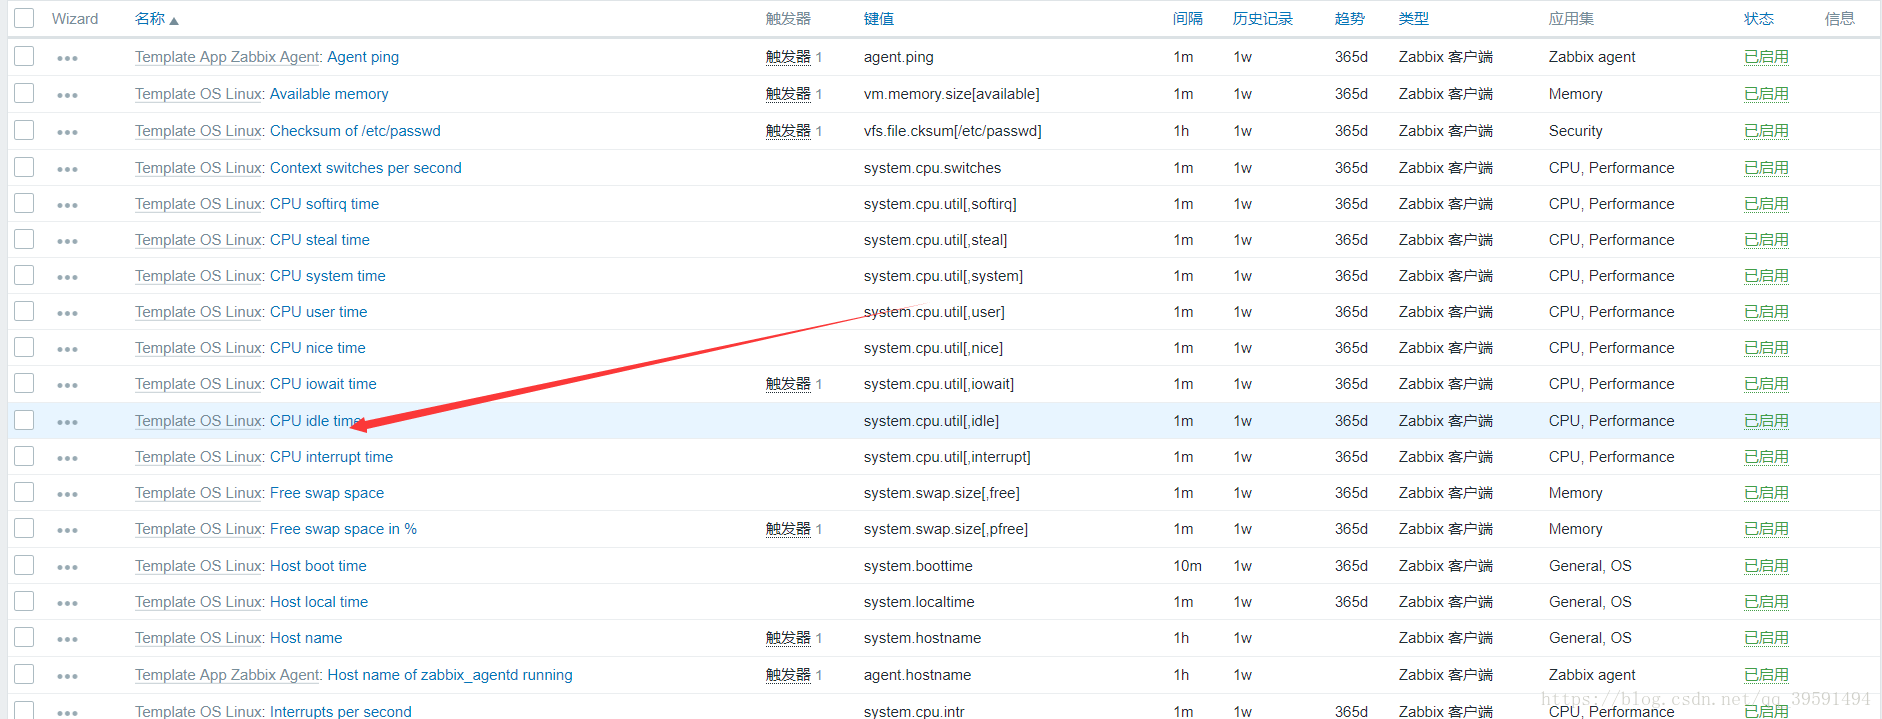Open wizard menu for Agent ping item
Viewport: 1882px width, 719px height.
(67, 58)
